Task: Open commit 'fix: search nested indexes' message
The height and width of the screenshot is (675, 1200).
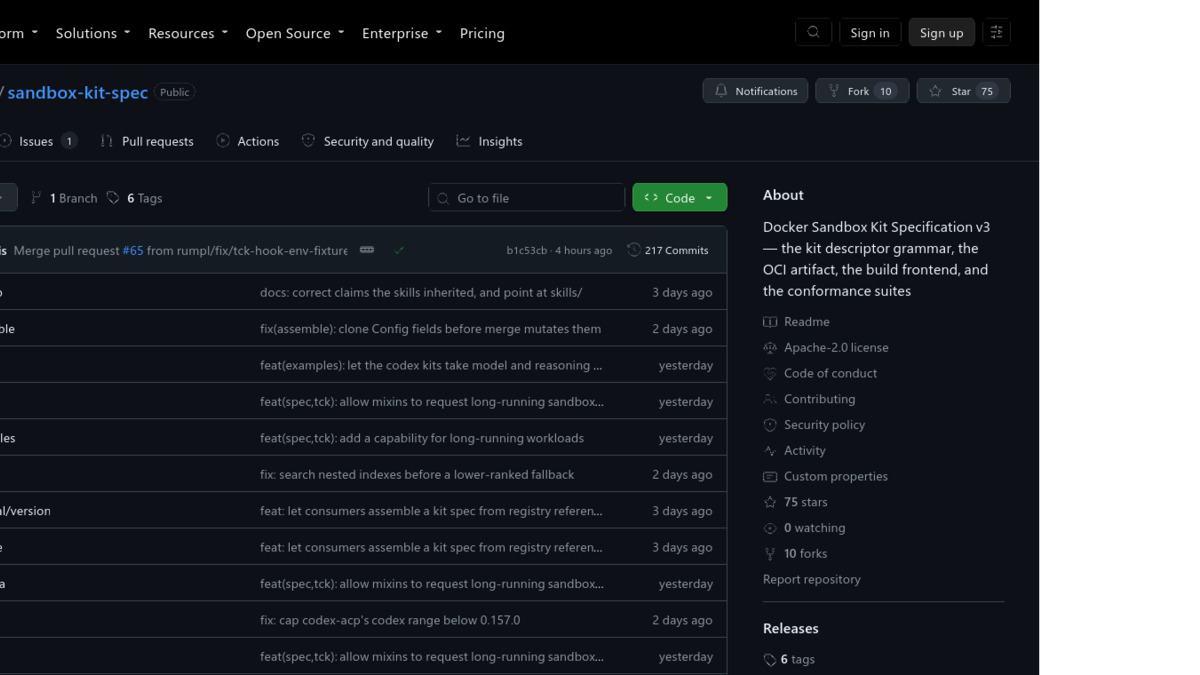Action: (417, 474)
